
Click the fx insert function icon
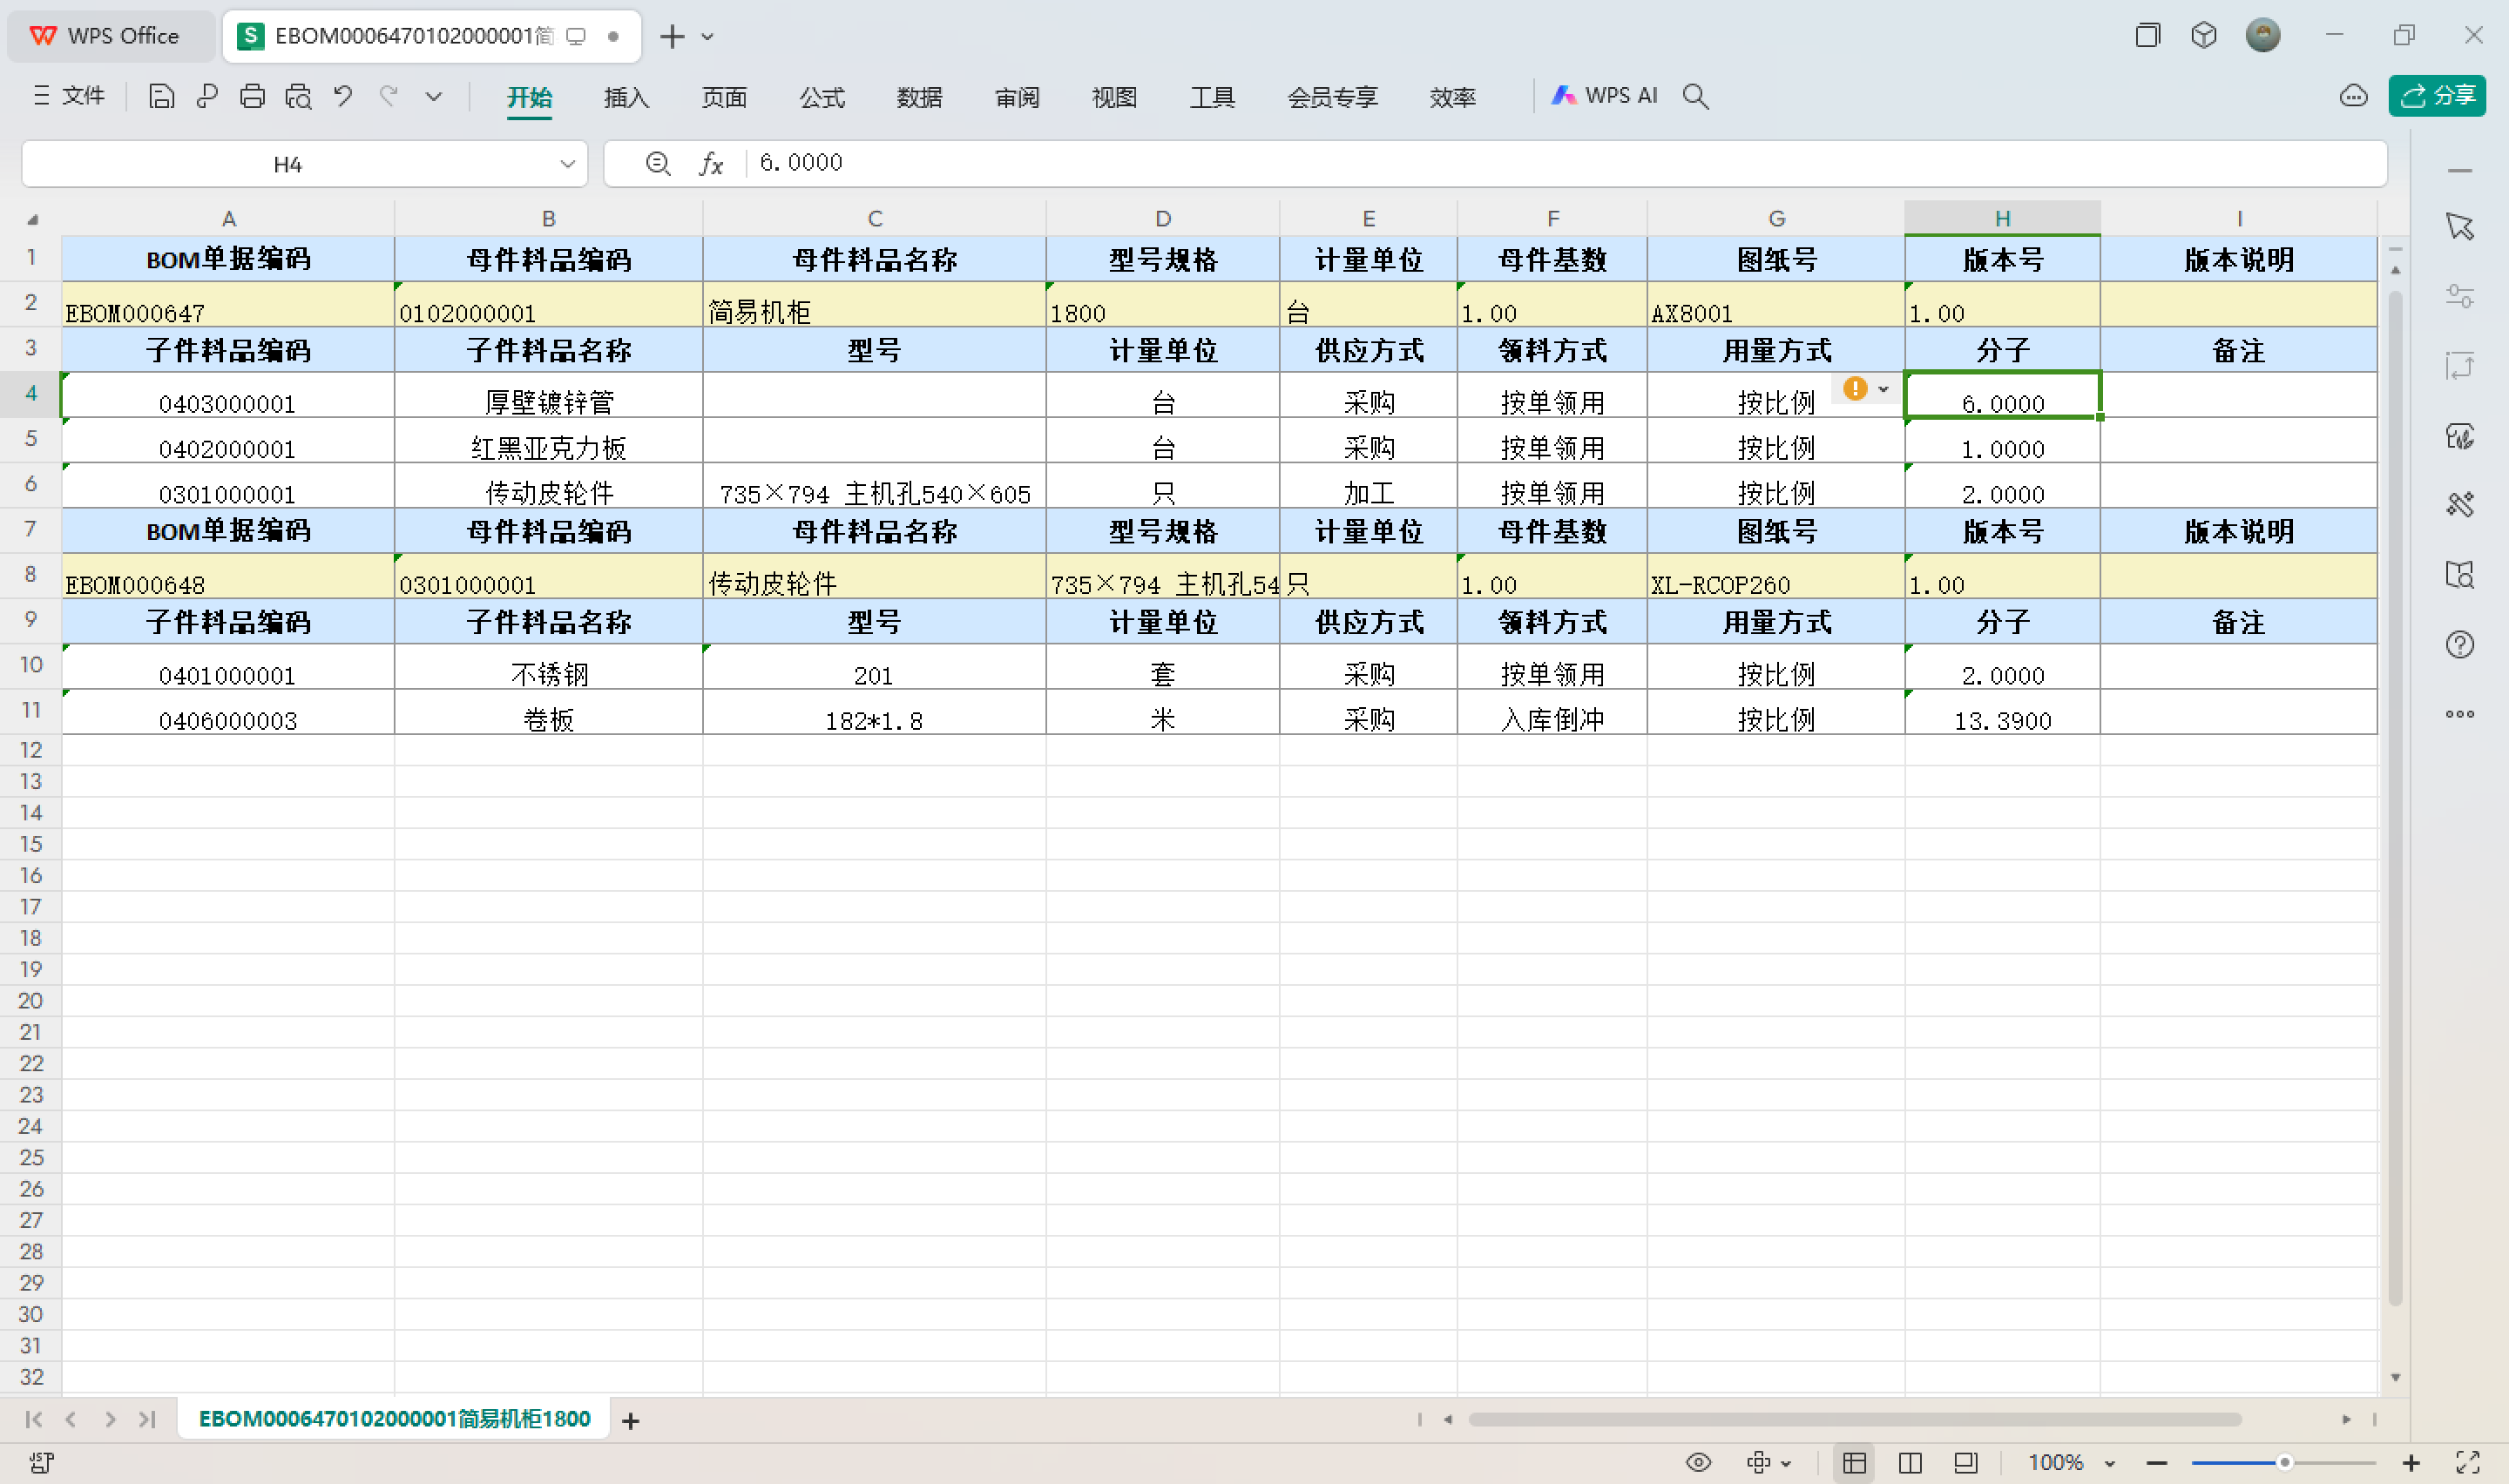(x=710, y=163)
